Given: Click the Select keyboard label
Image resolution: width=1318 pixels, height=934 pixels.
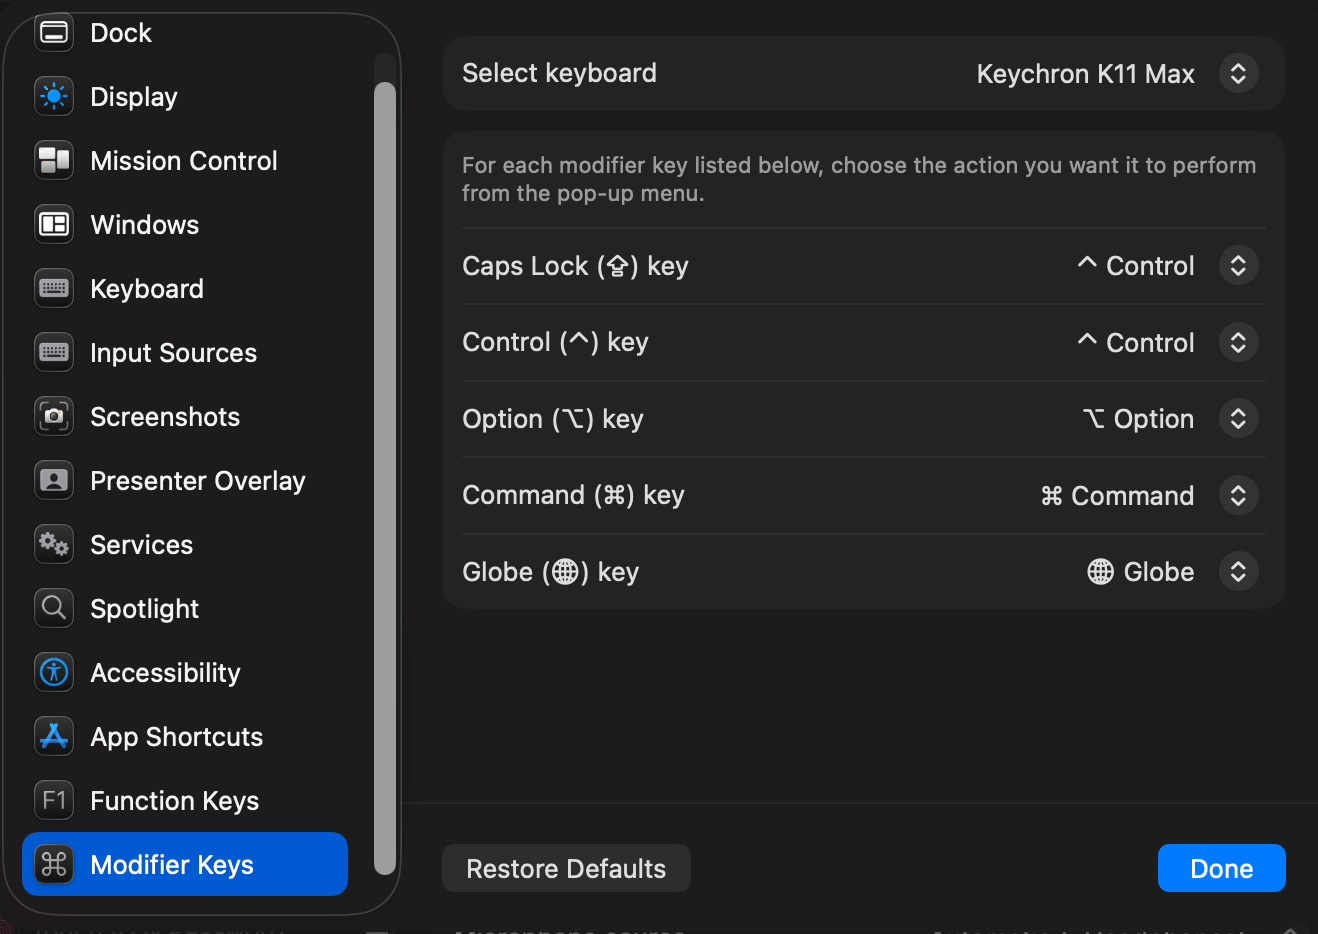Looking at the screenshot, I should [x=559, y=73].
